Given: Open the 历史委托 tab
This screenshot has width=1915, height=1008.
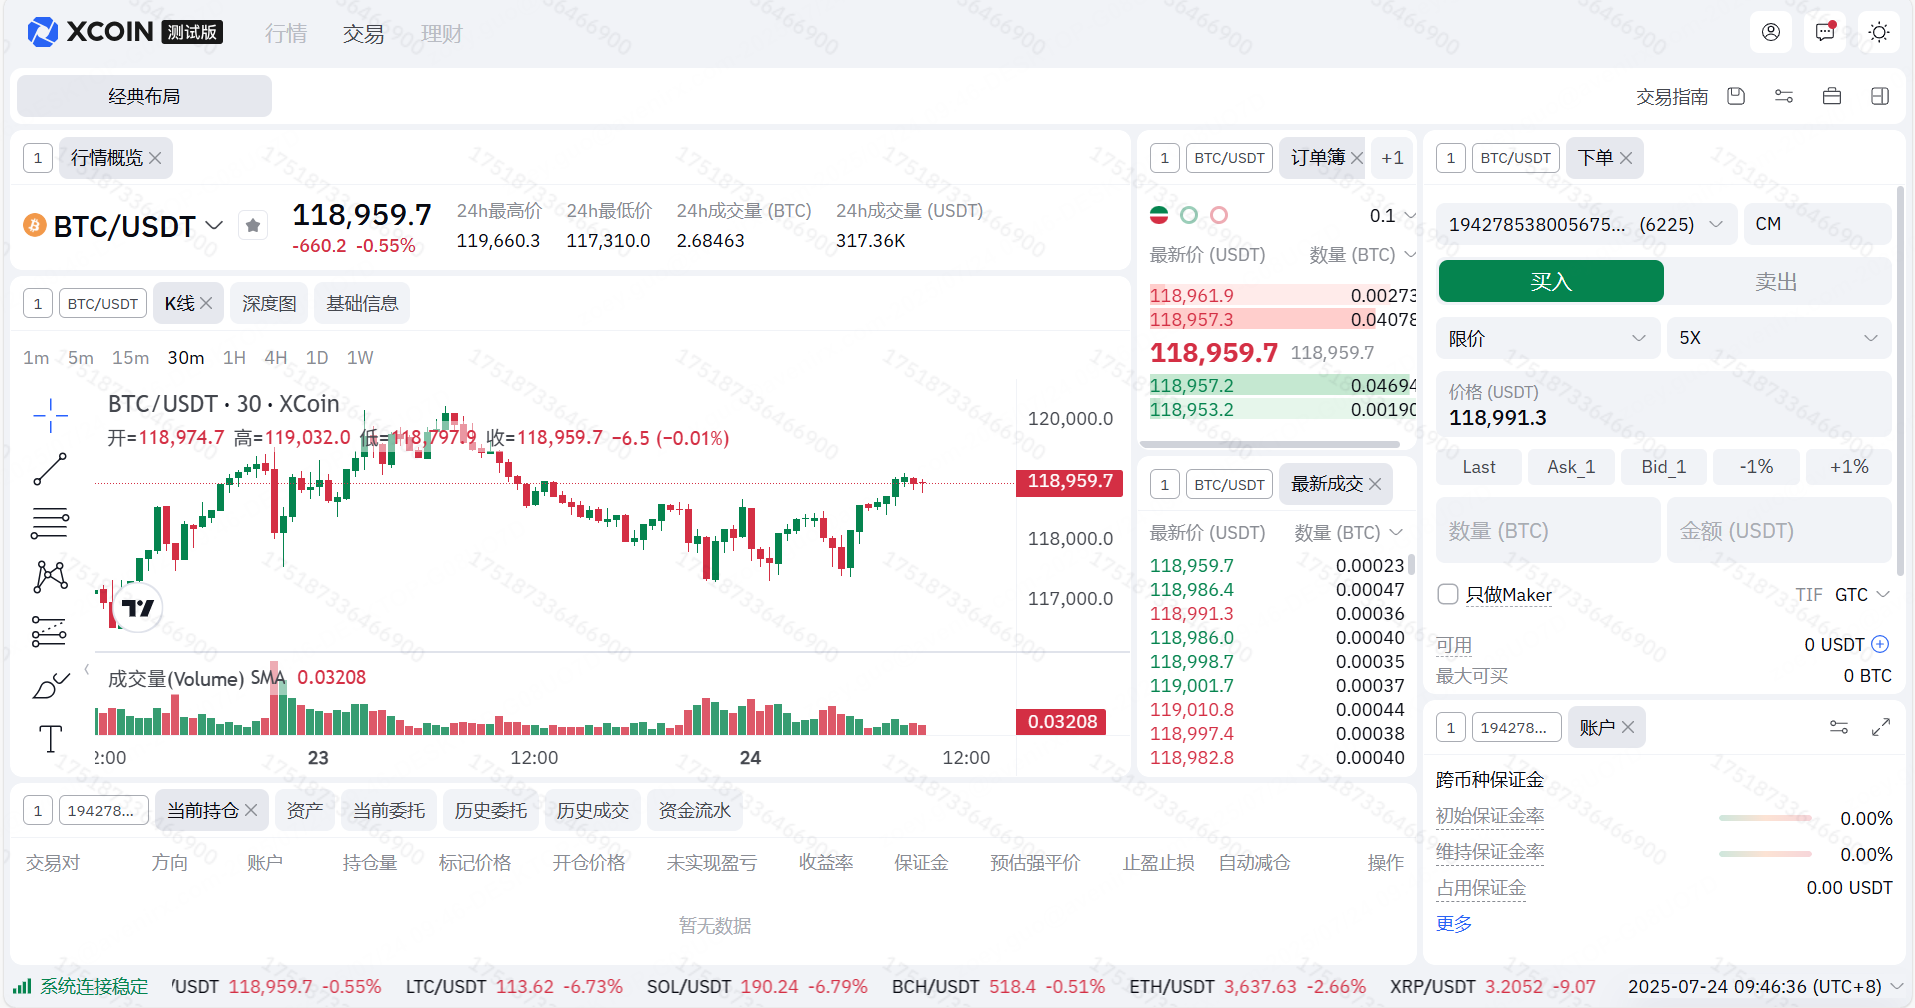Looking at the screenshot, I should (x=490, y=811).
